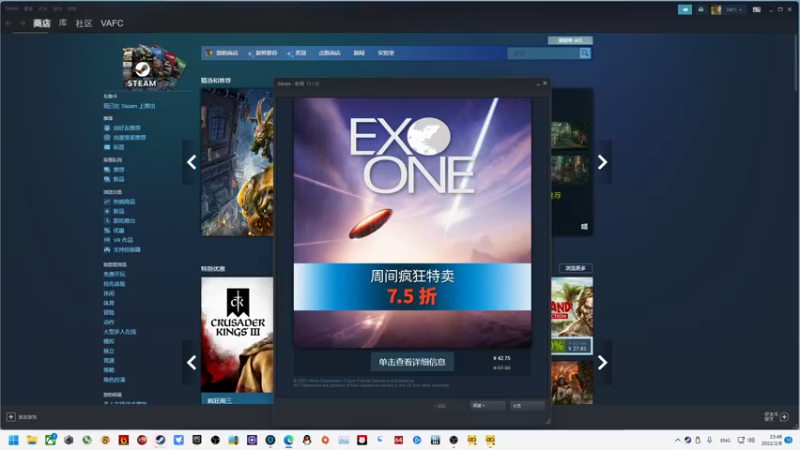
Task: Click the close button in the news dialog footer
Action: click(x=528, y=406)
